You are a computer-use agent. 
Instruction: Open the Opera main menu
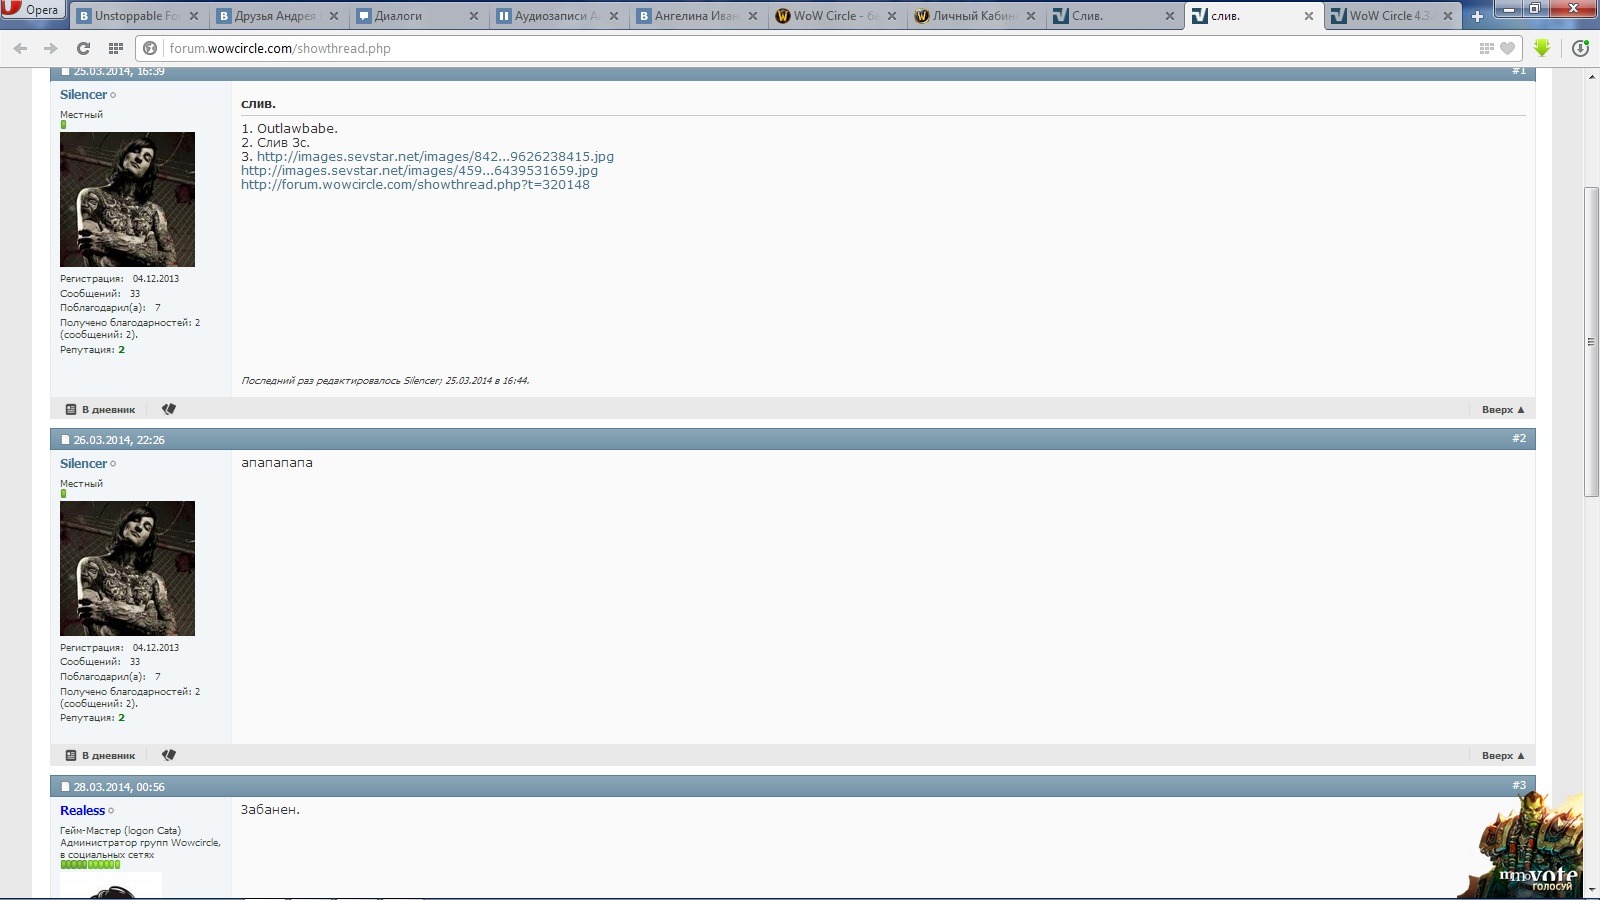(x=32, y=11)
